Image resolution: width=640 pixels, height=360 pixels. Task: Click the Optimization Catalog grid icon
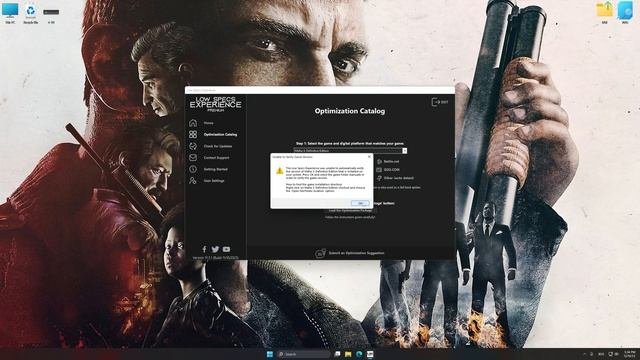(x=193, y=134)
